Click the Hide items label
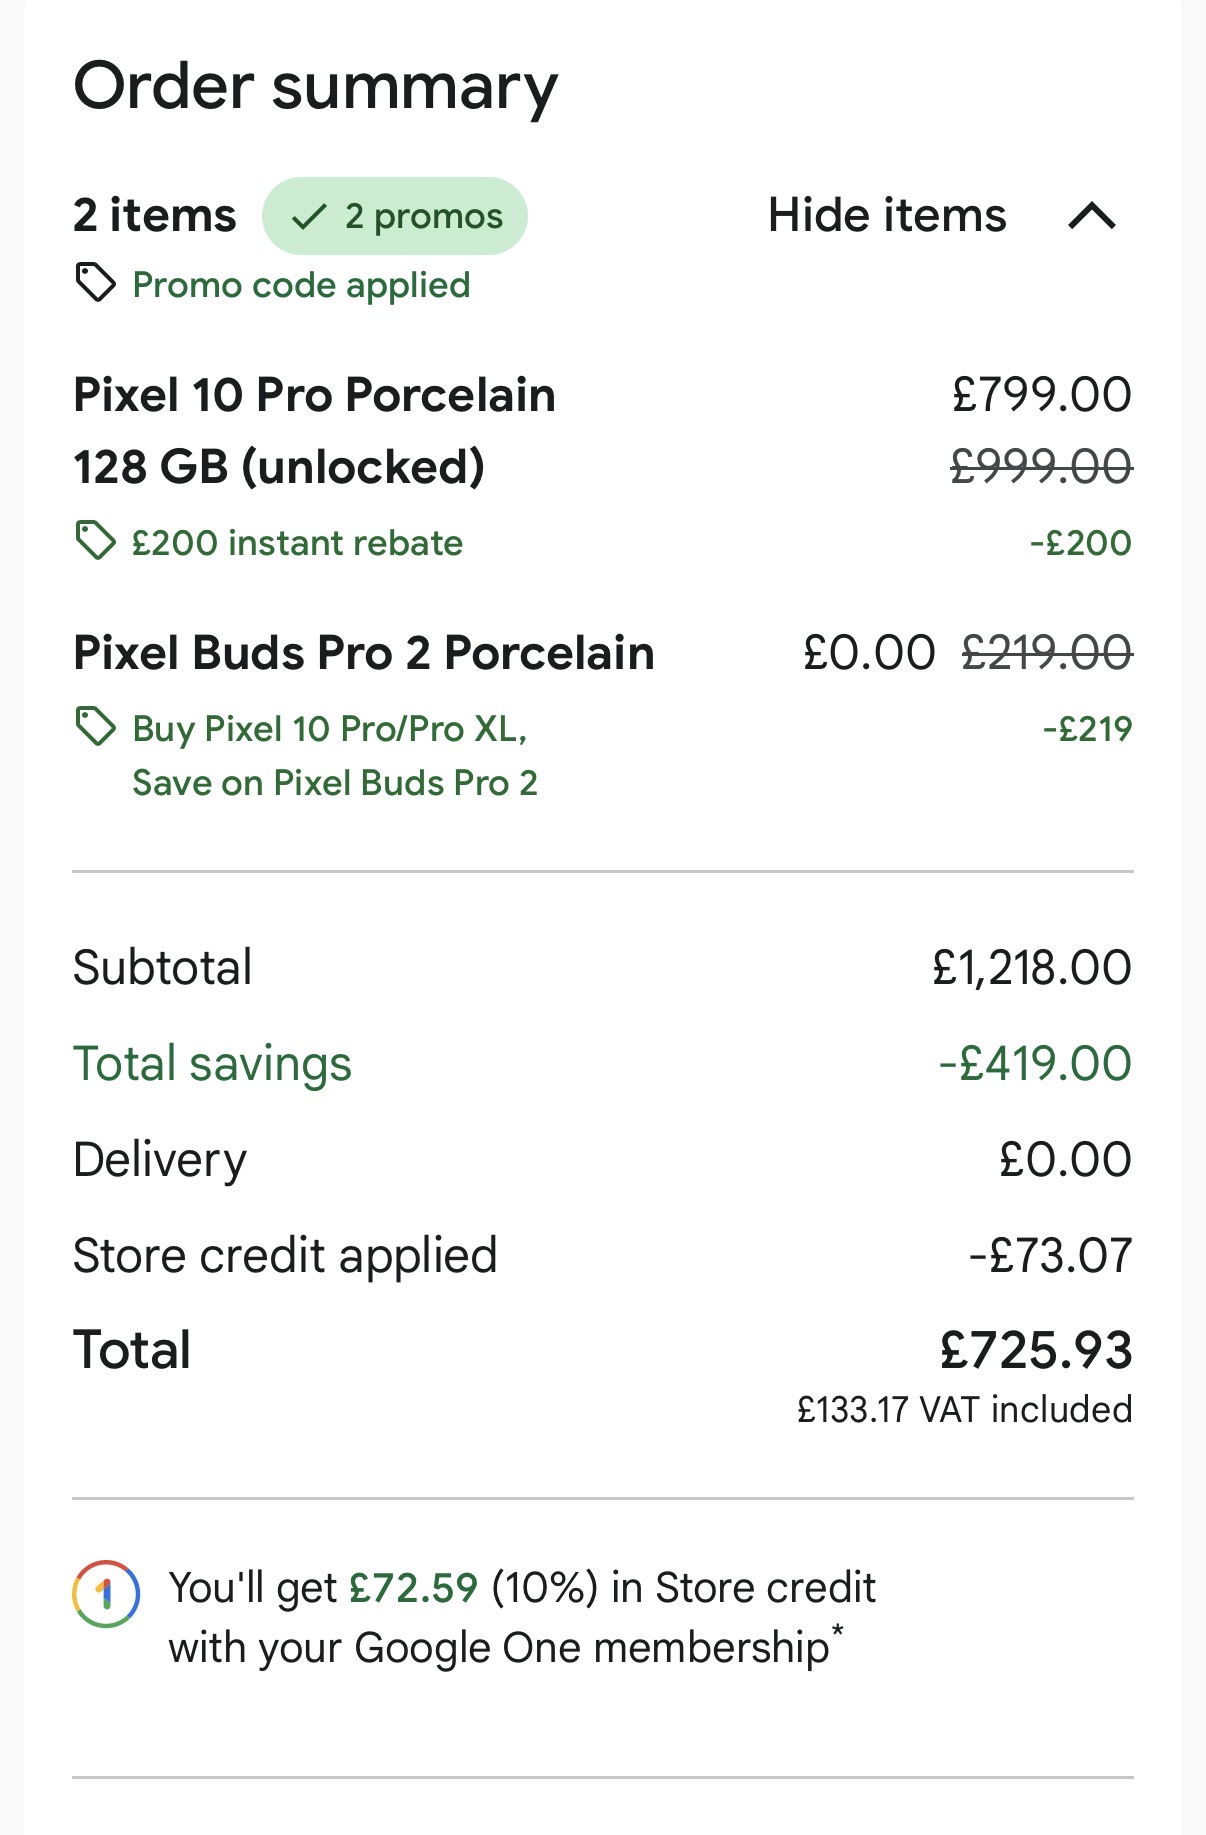This screenshot has width=1206, height=1835. pyautogui.click(x=887, y=216)
